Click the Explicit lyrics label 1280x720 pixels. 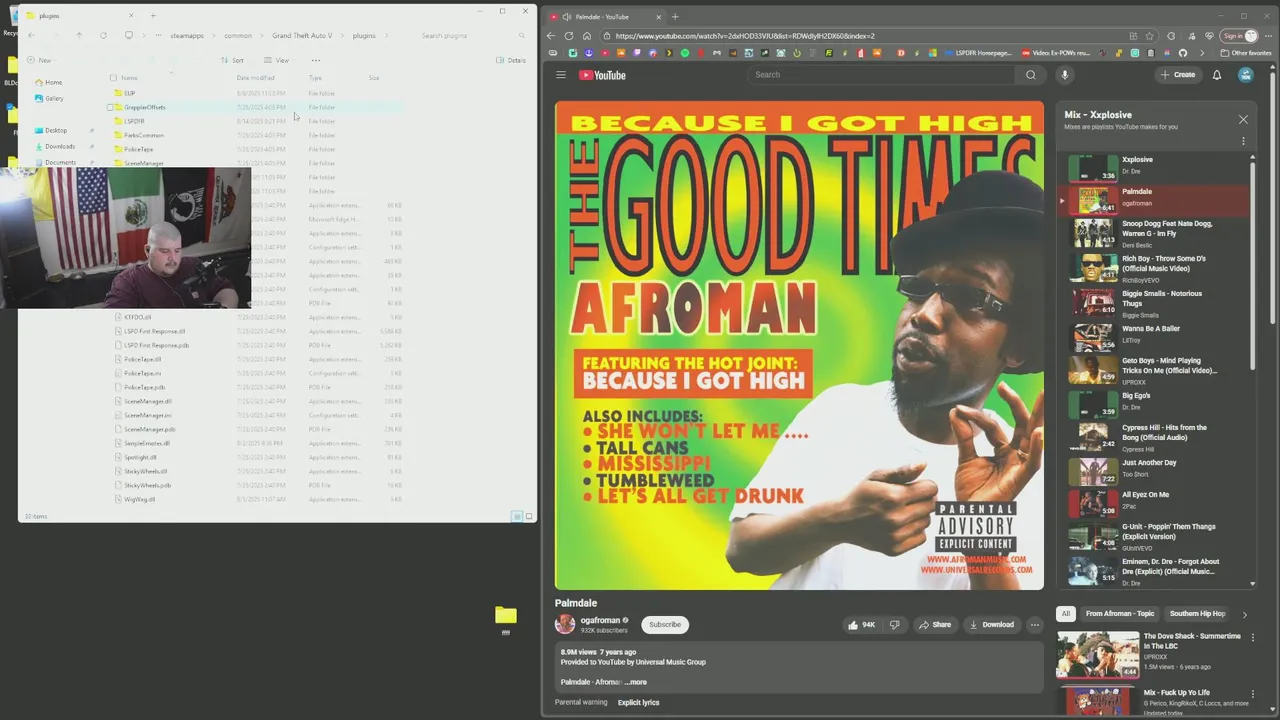[638, 703]
